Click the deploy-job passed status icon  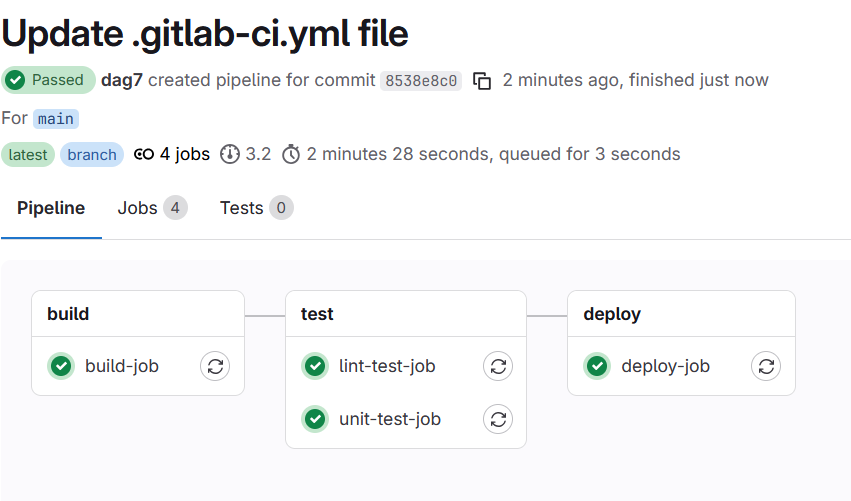(x=597, y=366)
